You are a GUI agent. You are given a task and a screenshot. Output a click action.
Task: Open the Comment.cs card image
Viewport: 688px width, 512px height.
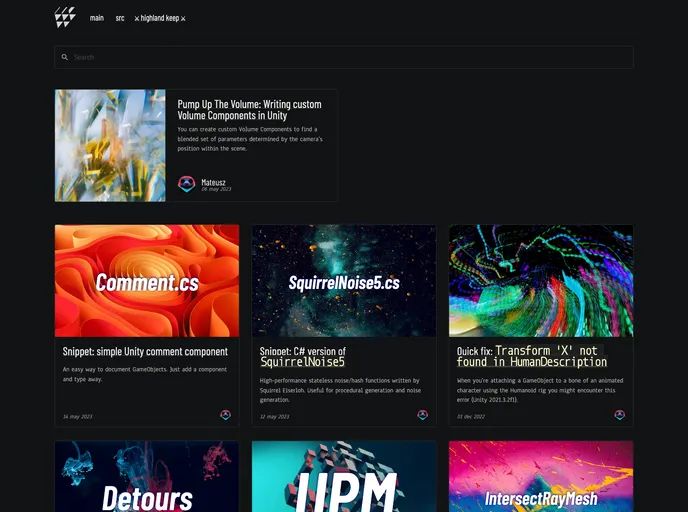(147, 281)
